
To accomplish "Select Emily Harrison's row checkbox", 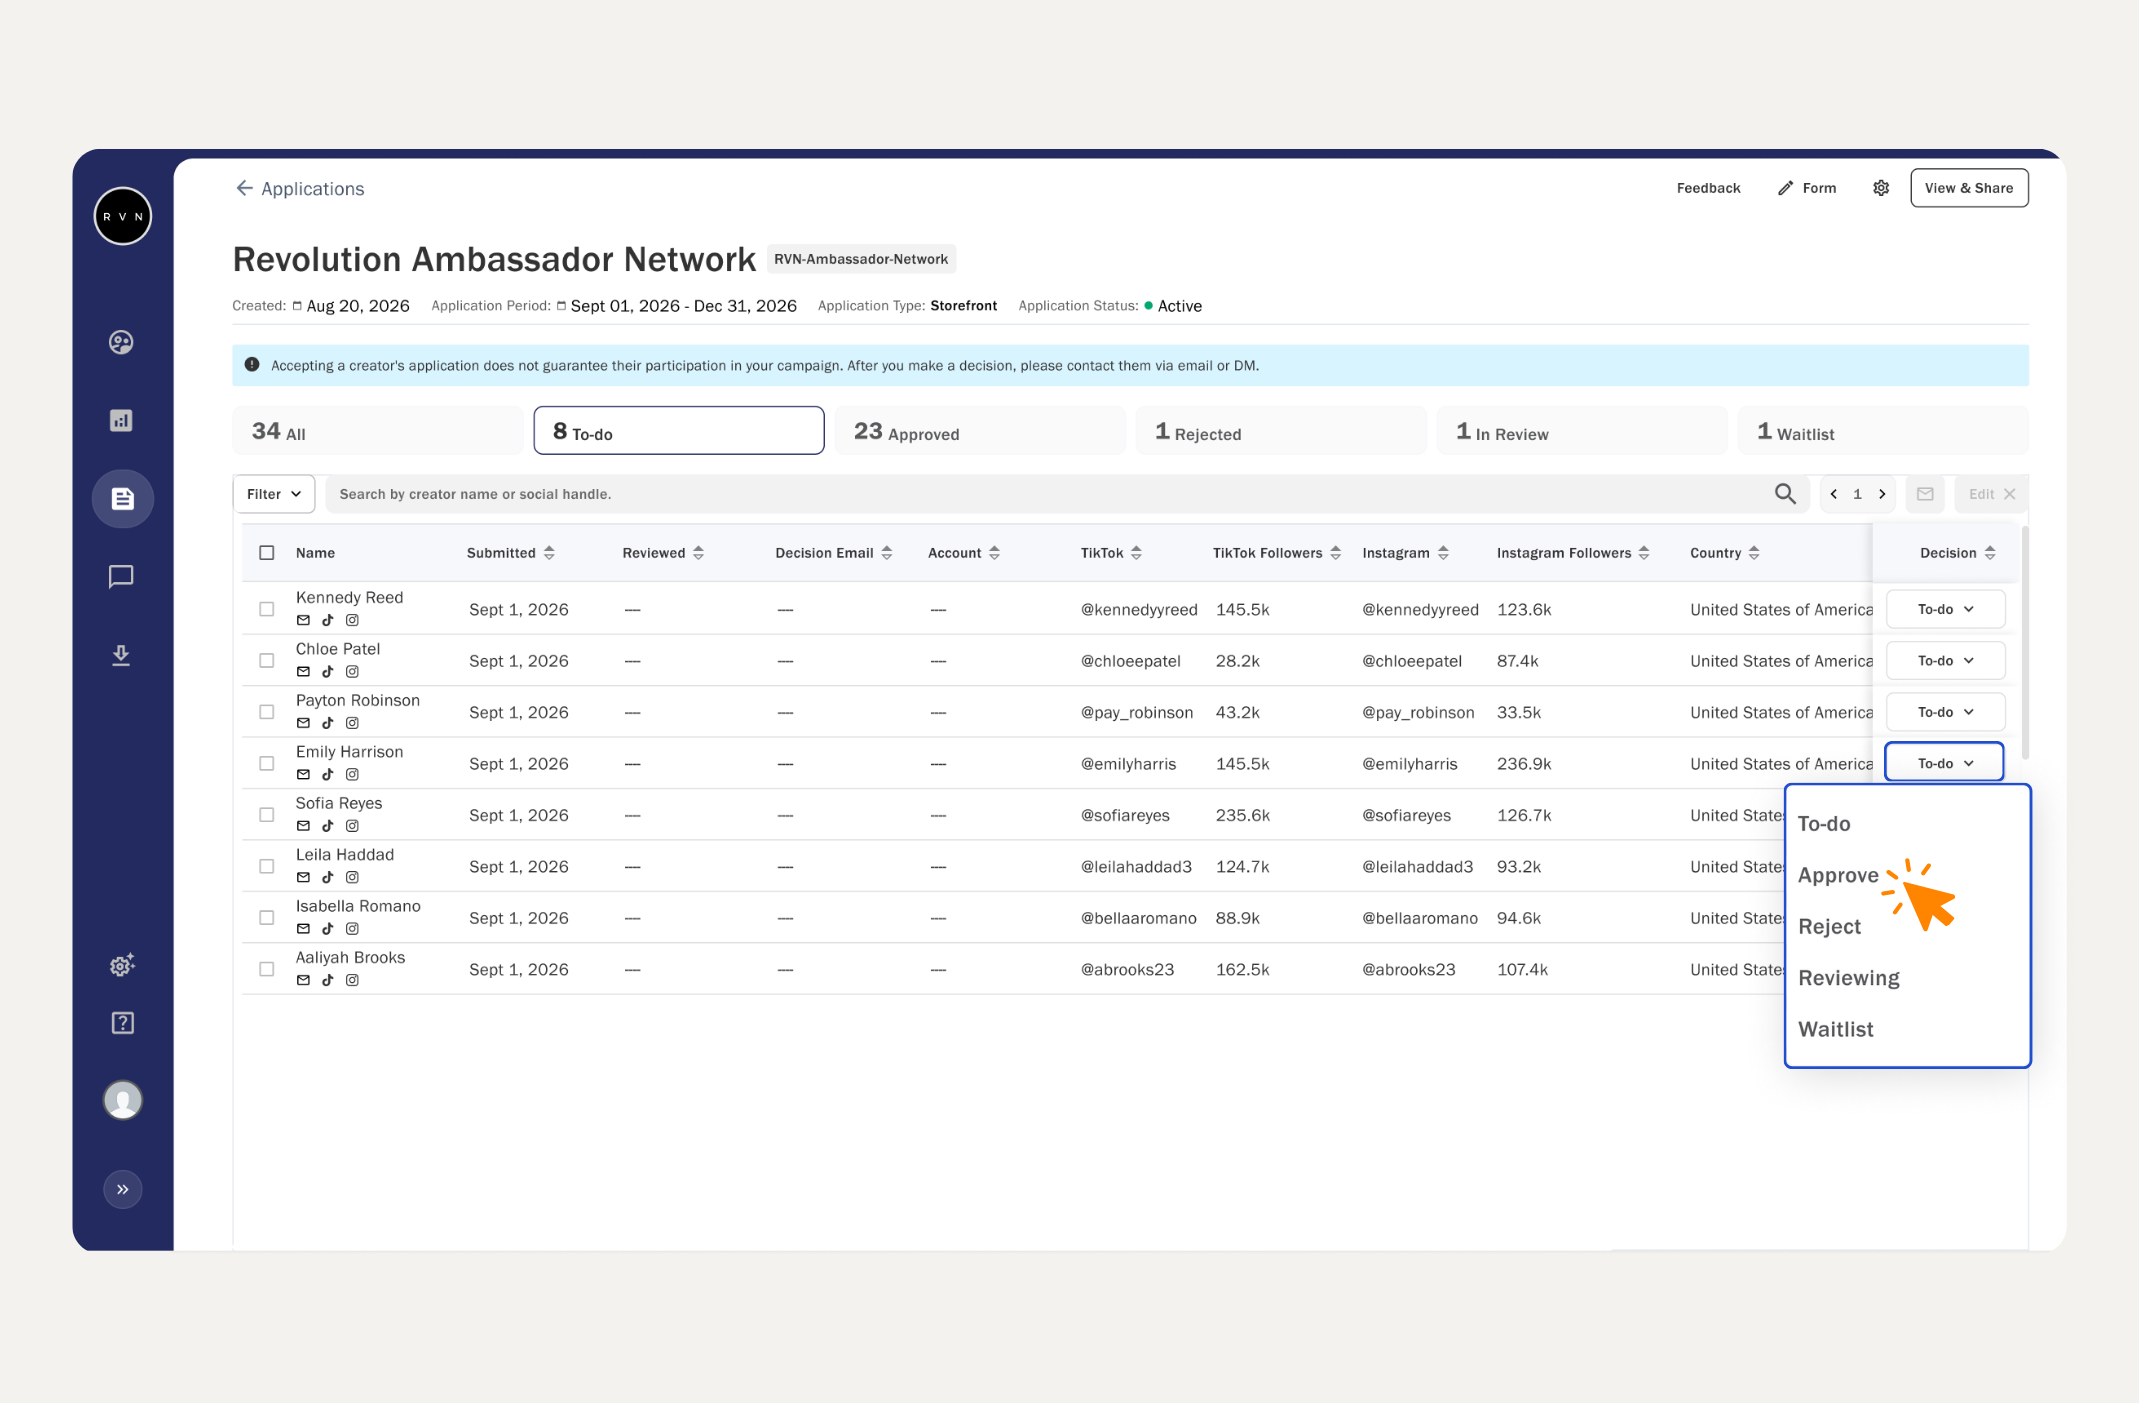I will [267, 763].
